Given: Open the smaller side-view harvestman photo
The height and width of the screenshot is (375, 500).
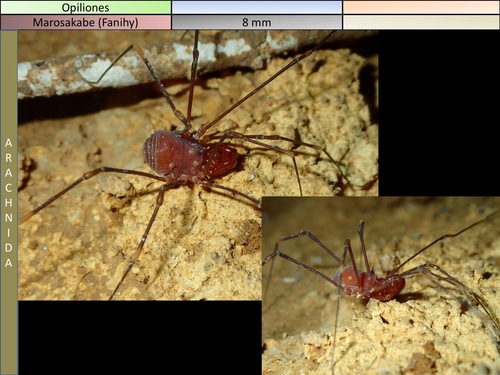Looking at the screenshot, I should point(381,286).
